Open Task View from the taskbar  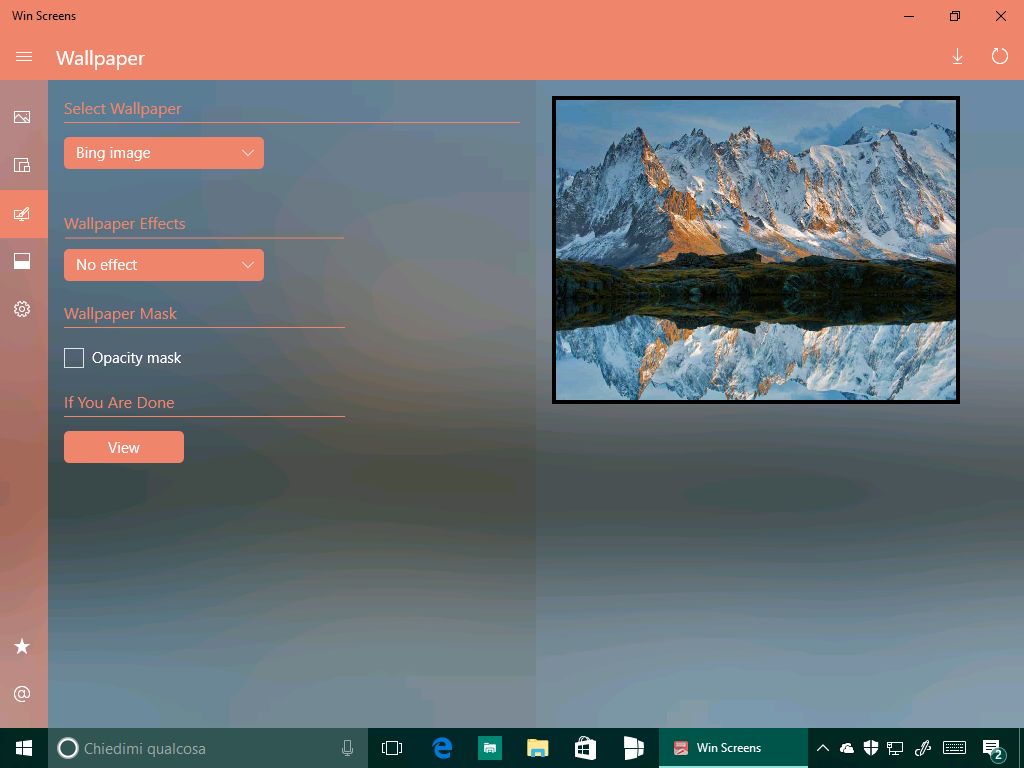coord(392,748)
